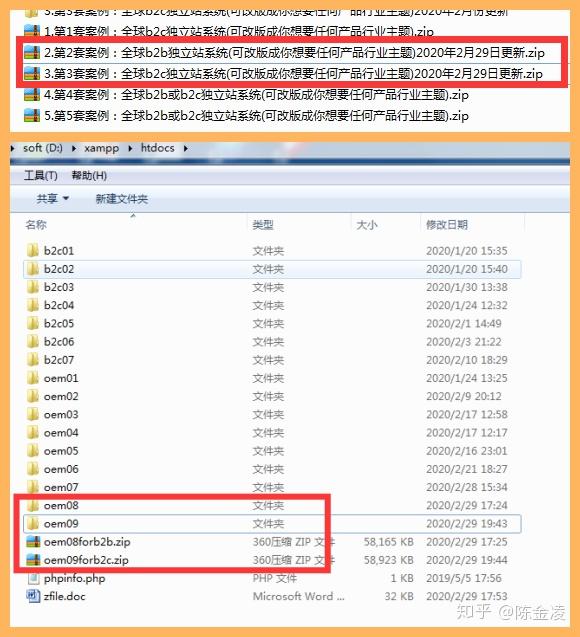Click the b2c04 folder icon

coord(32,305)
